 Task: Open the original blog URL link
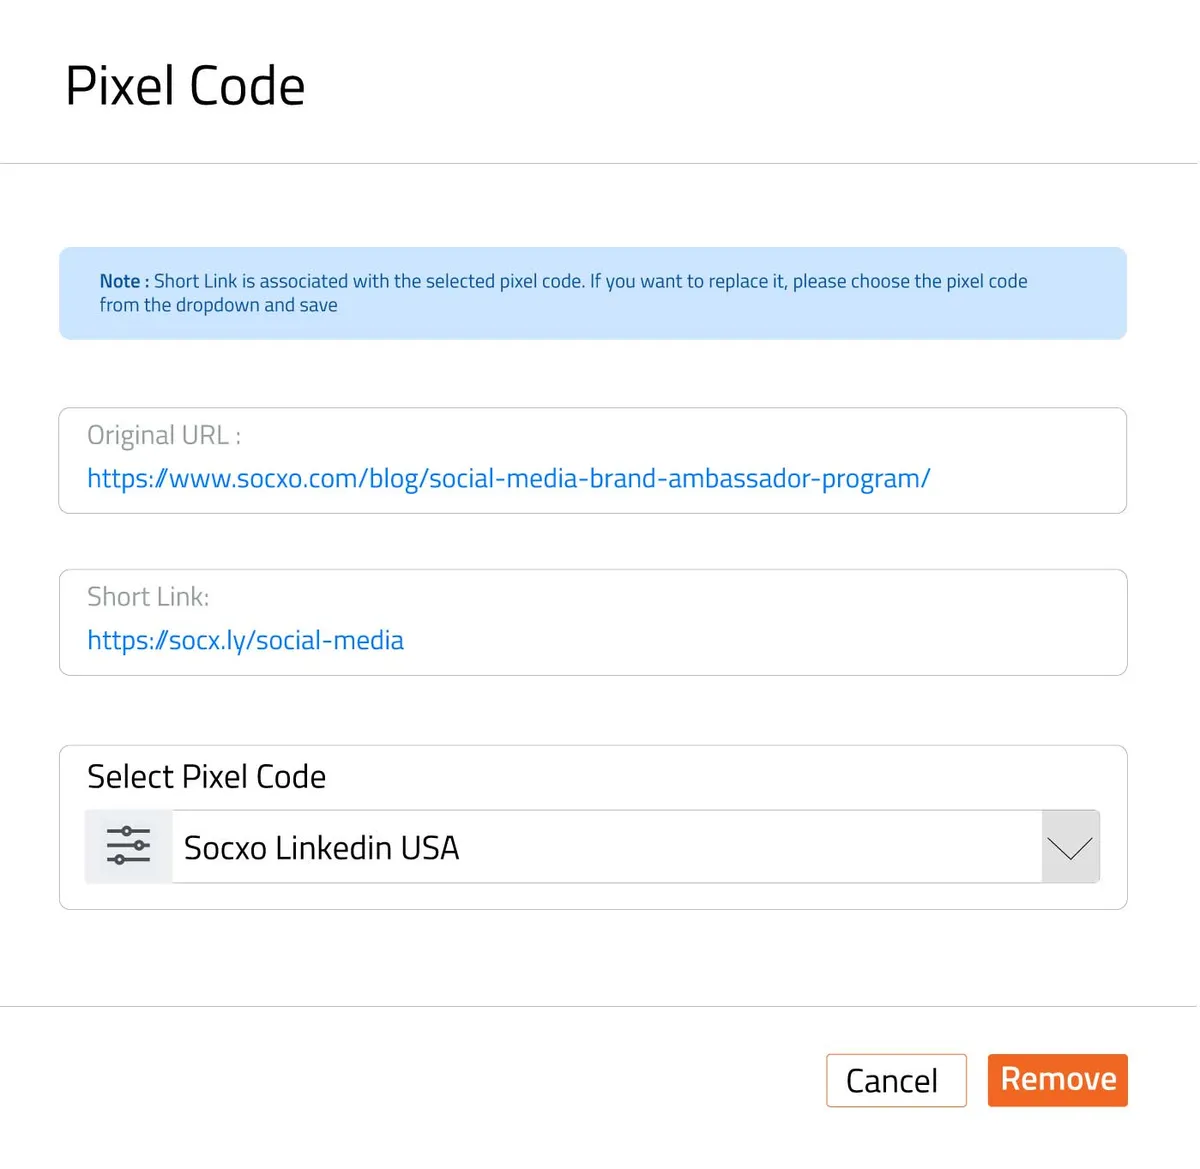(x=508, y=479)
